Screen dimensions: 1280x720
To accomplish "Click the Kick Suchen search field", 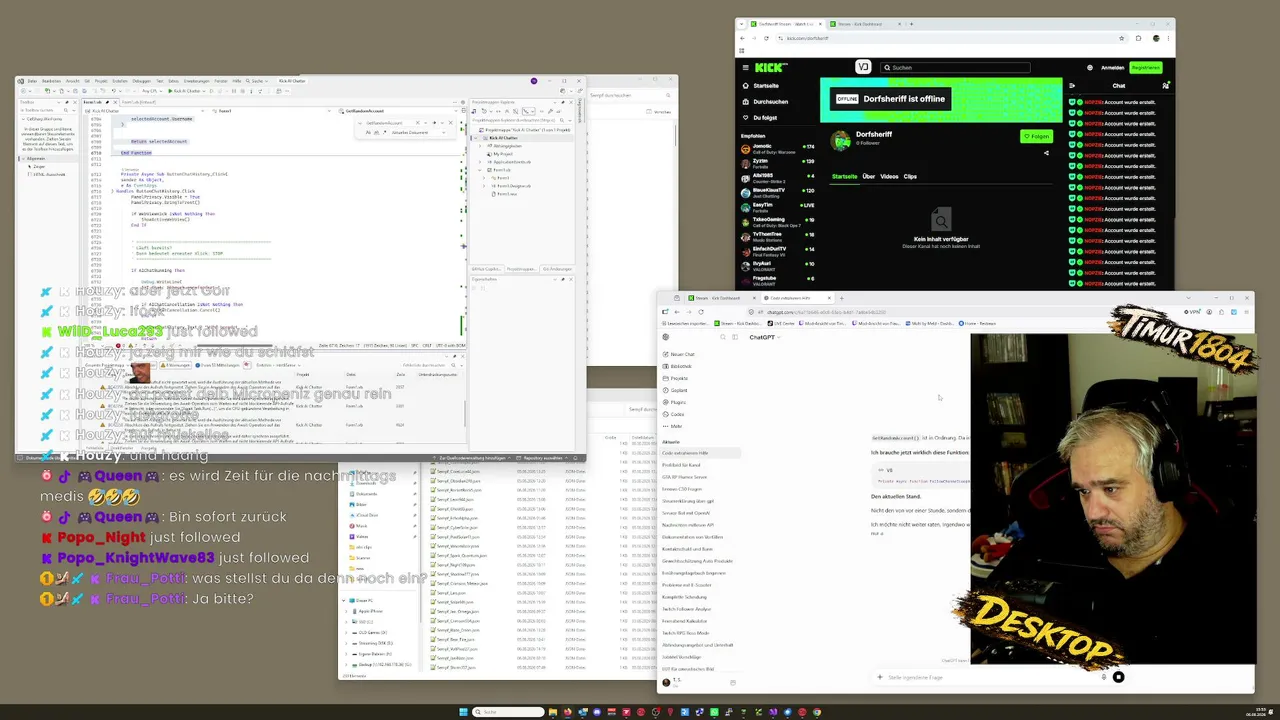I will (x=955, y=67).
